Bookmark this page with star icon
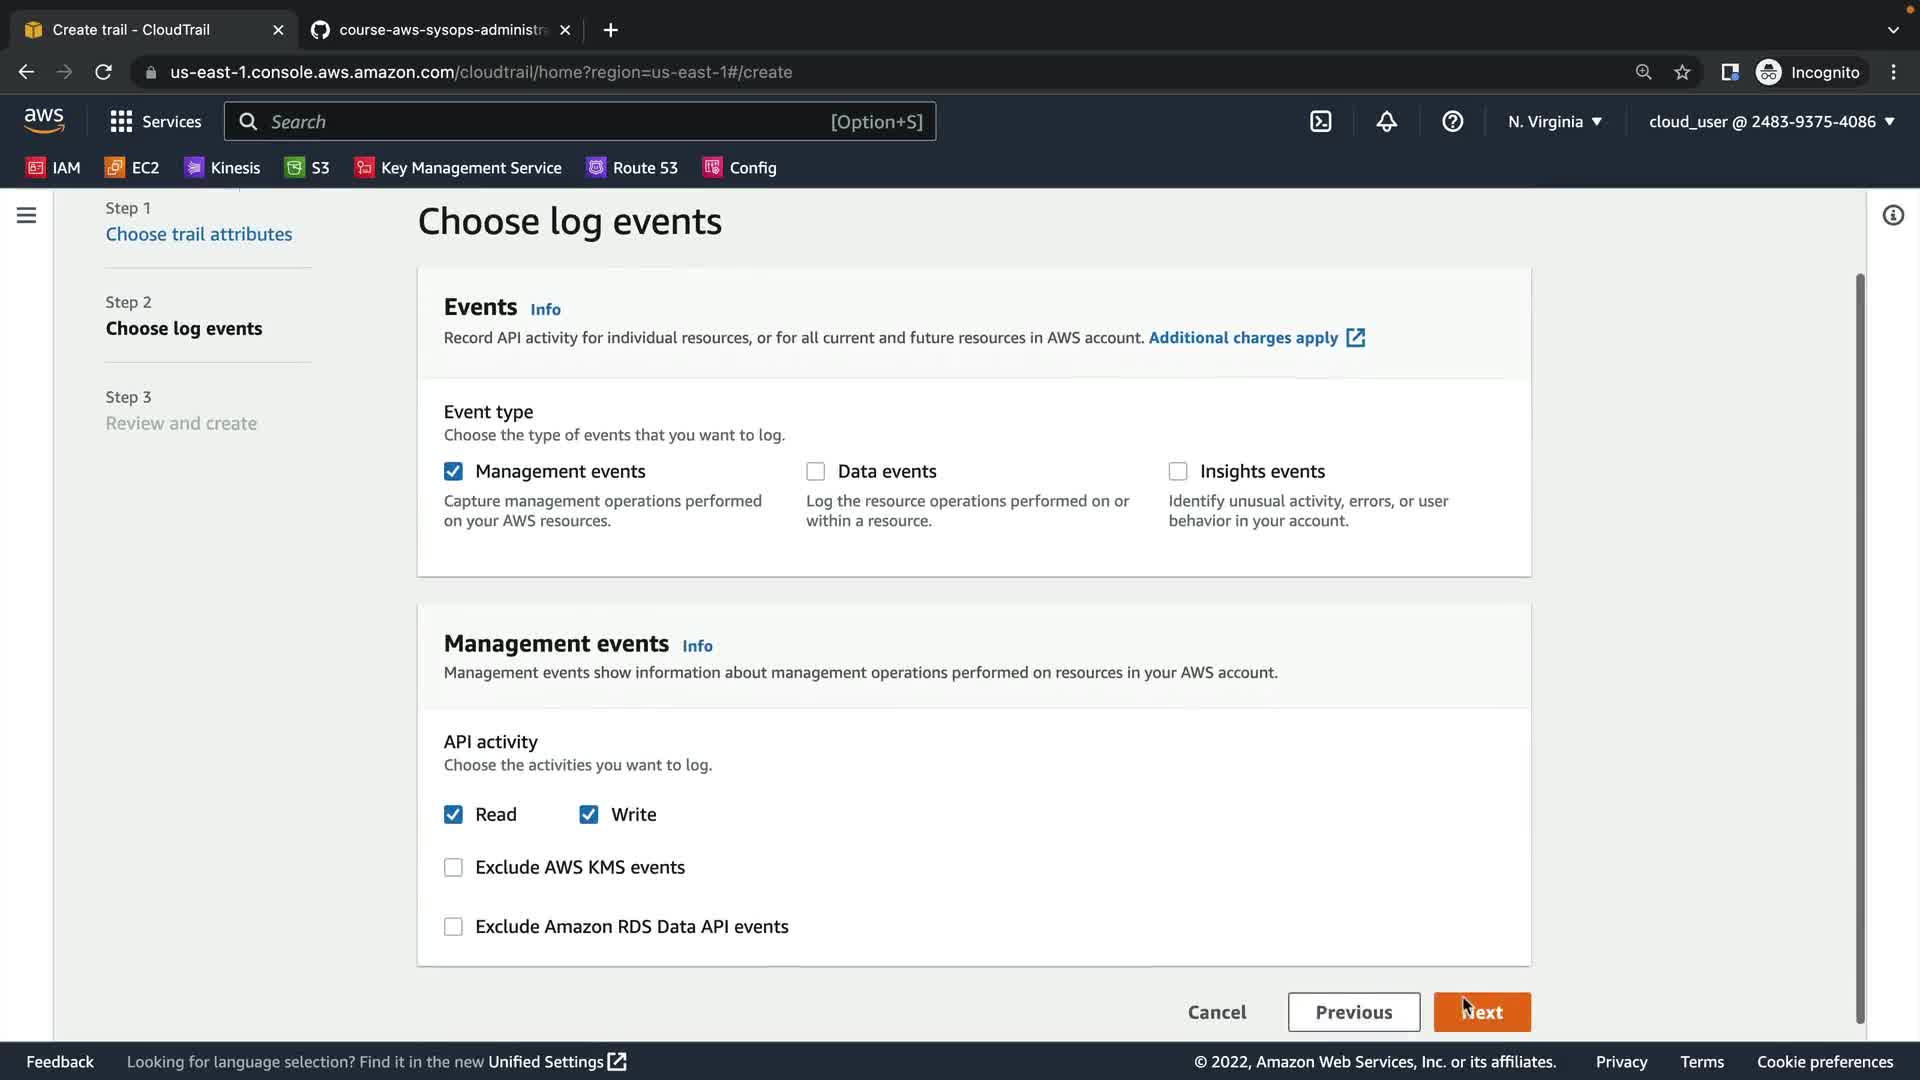This screenshot has width=1920, height=1080. [1682, 72]
